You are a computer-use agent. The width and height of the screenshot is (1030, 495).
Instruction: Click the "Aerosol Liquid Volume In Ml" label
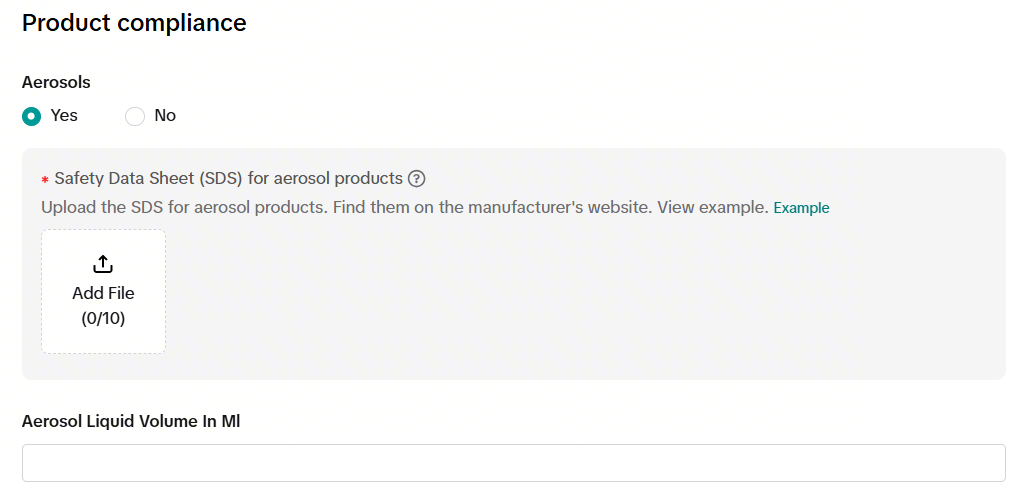(x=131, y=421)
